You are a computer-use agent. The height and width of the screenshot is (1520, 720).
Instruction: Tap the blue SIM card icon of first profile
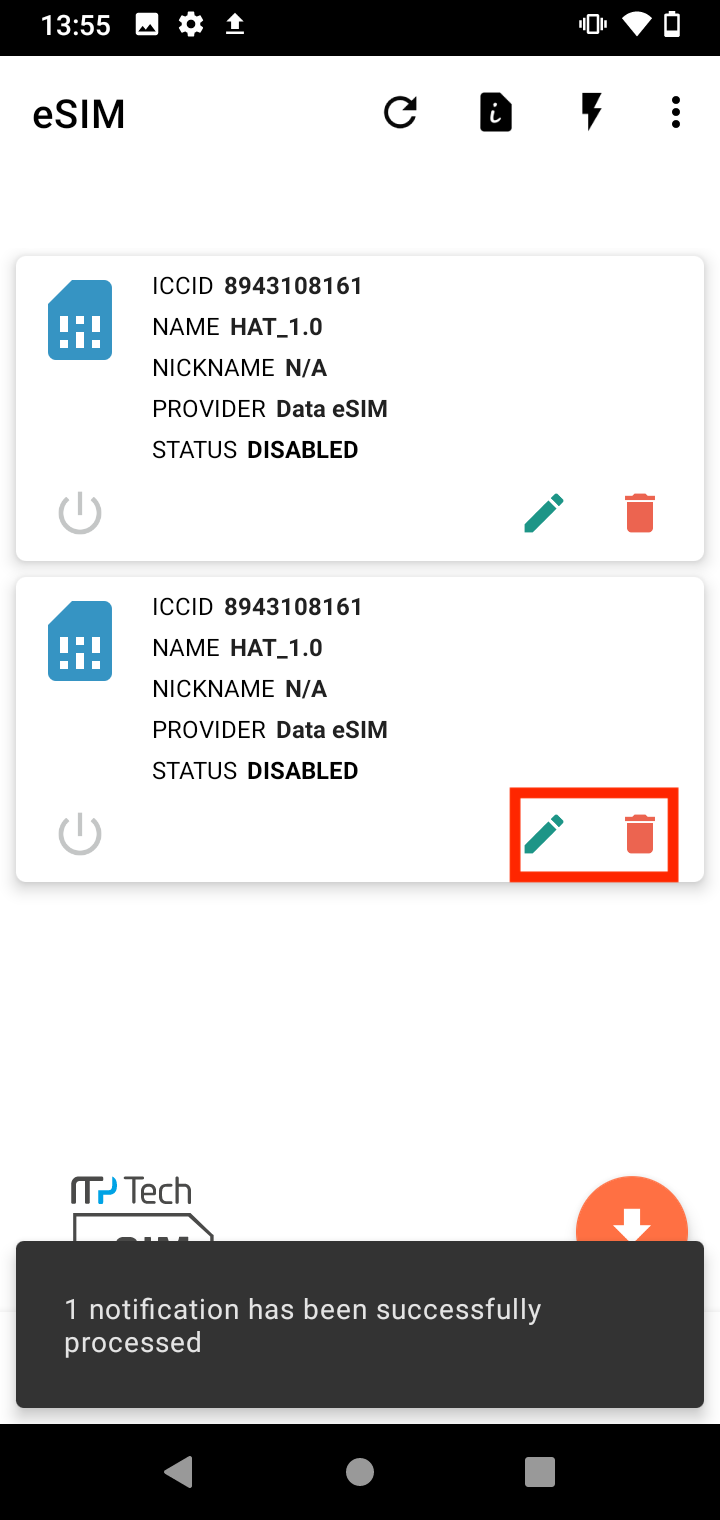point(80,320)
